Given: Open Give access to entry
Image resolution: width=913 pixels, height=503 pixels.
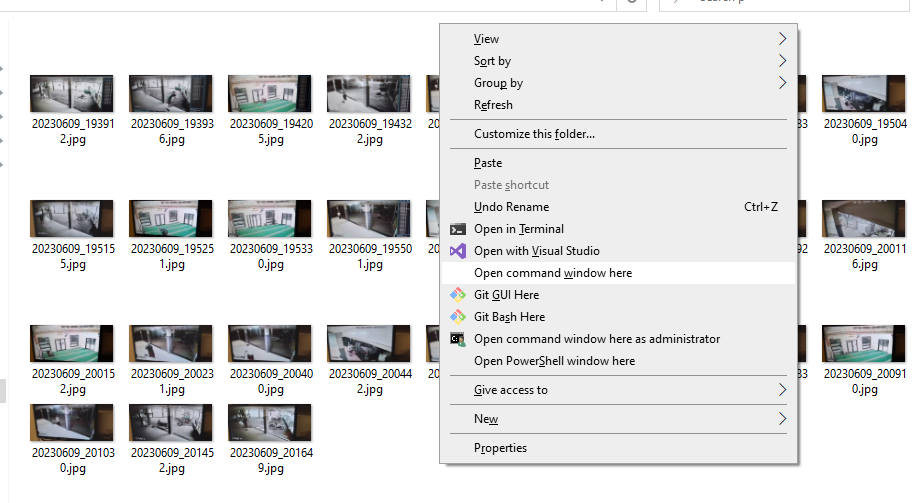Looking at the screenshot, I should (x=618, y=390).
